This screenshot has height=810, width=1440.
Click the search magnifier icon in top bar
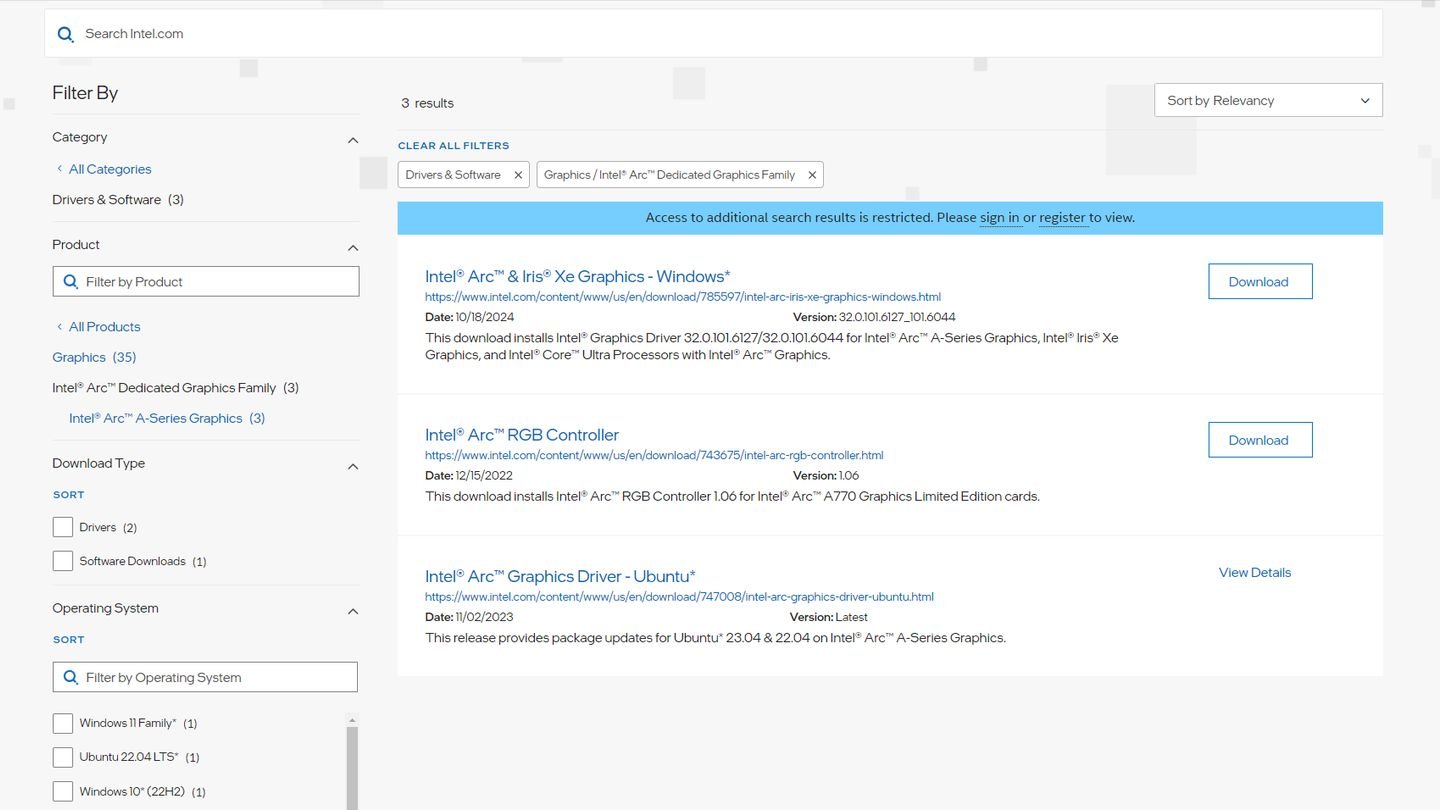[x=66, y=34]
